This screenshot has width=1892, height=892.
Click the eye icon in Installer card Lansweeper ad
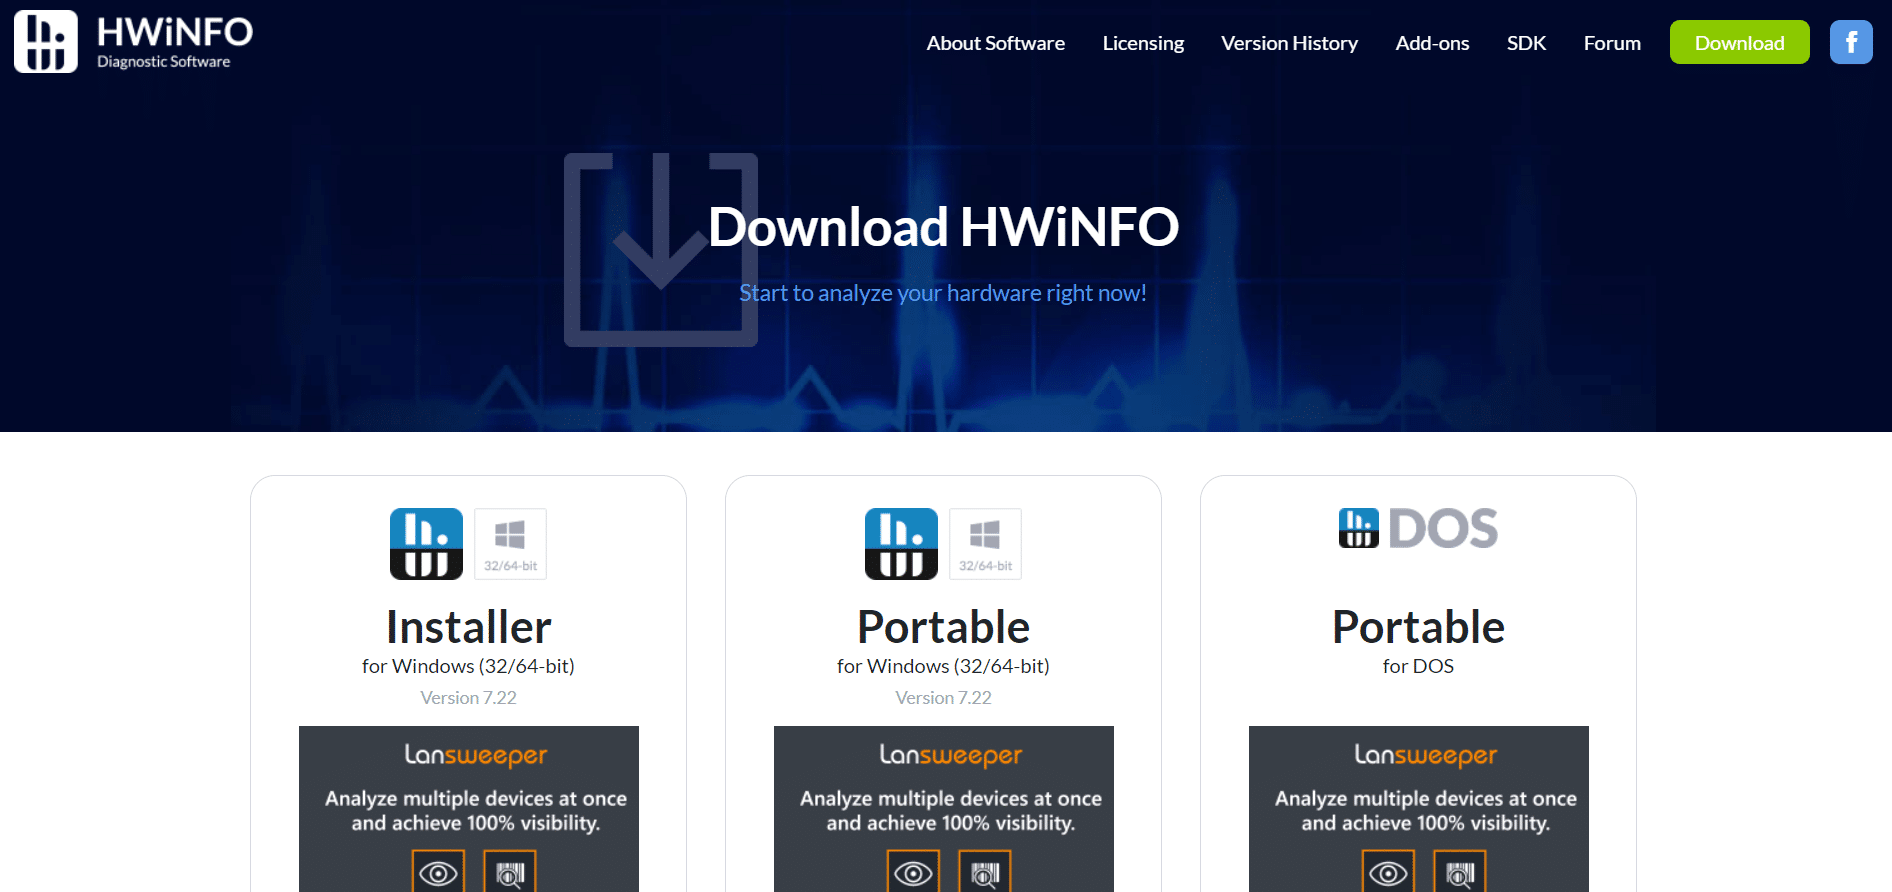coord(438,872)
